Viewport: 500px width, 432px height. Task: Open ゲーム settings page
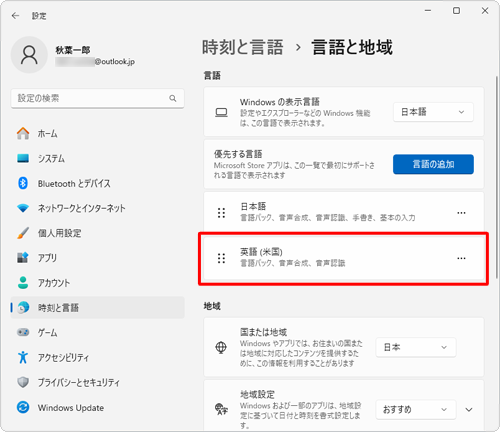click(98, 332)
